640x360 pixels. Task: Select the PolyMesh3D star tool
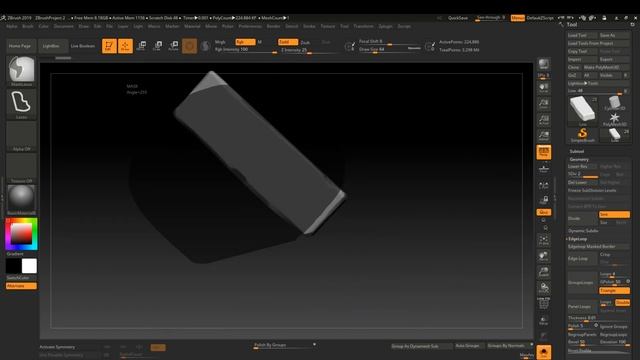click(614, 119)
